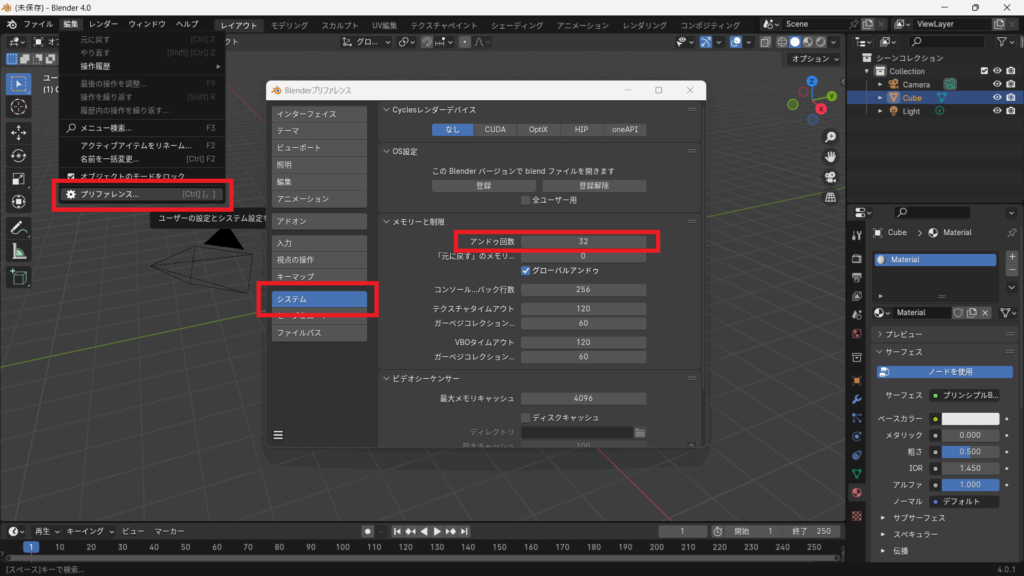Open the ファイル menu
The width and height of the screenshot is (1024, 576).
point(38,24)
